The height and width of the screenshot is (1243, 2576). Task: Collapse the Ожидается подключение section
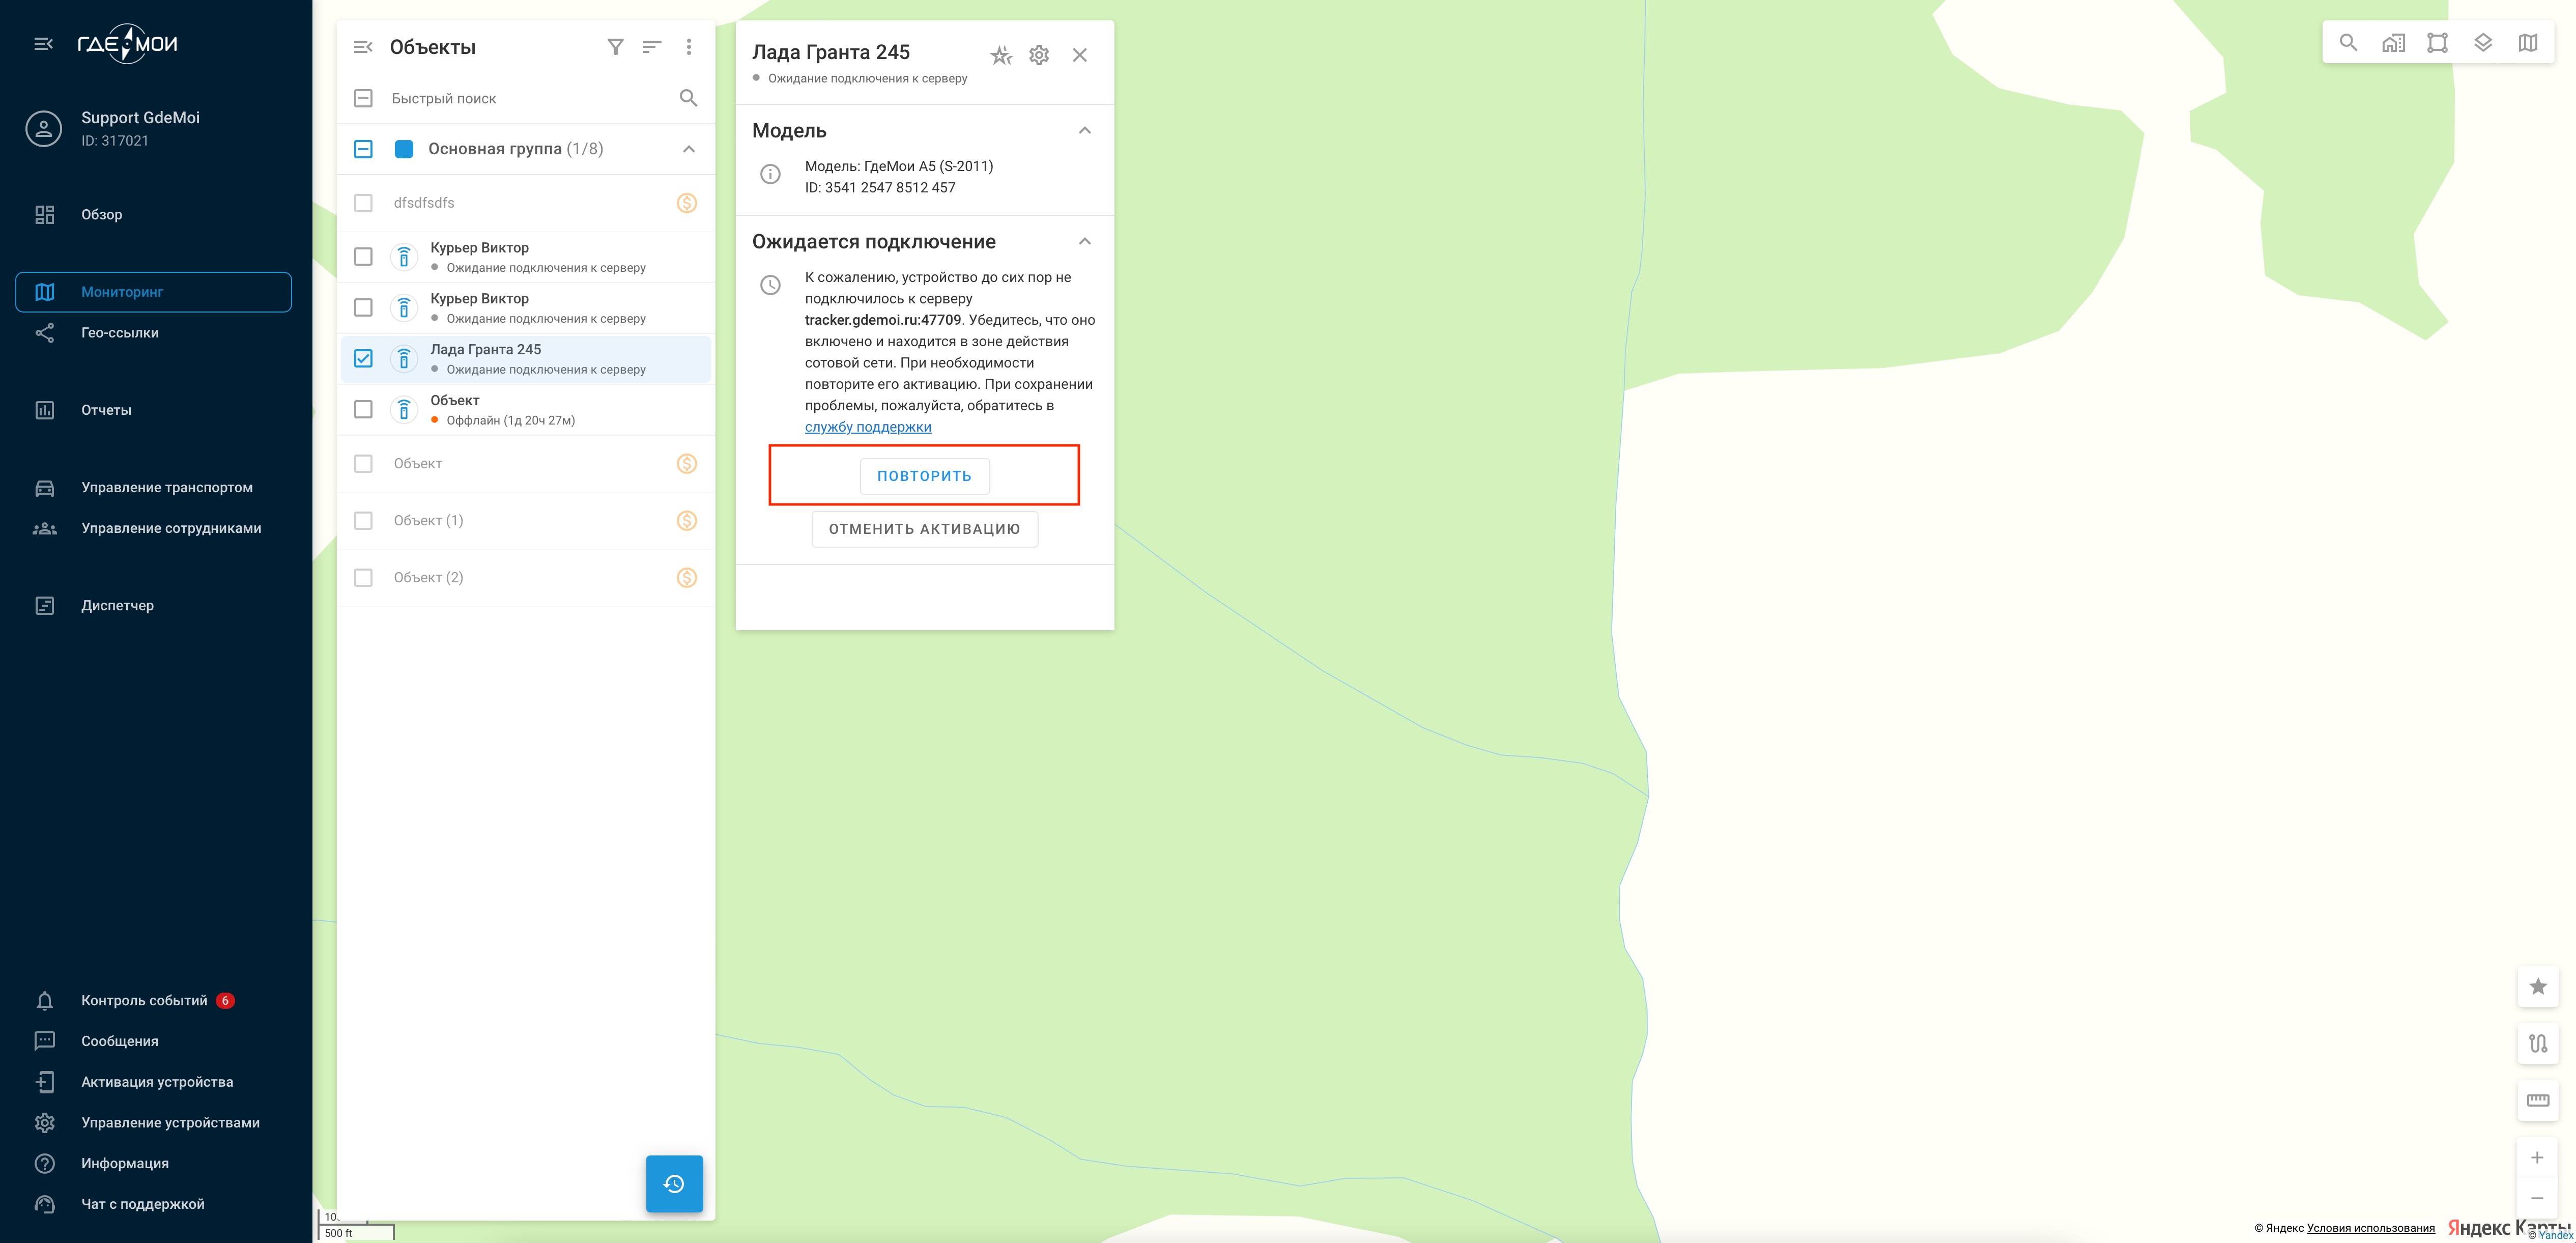tap(1084, 242)
